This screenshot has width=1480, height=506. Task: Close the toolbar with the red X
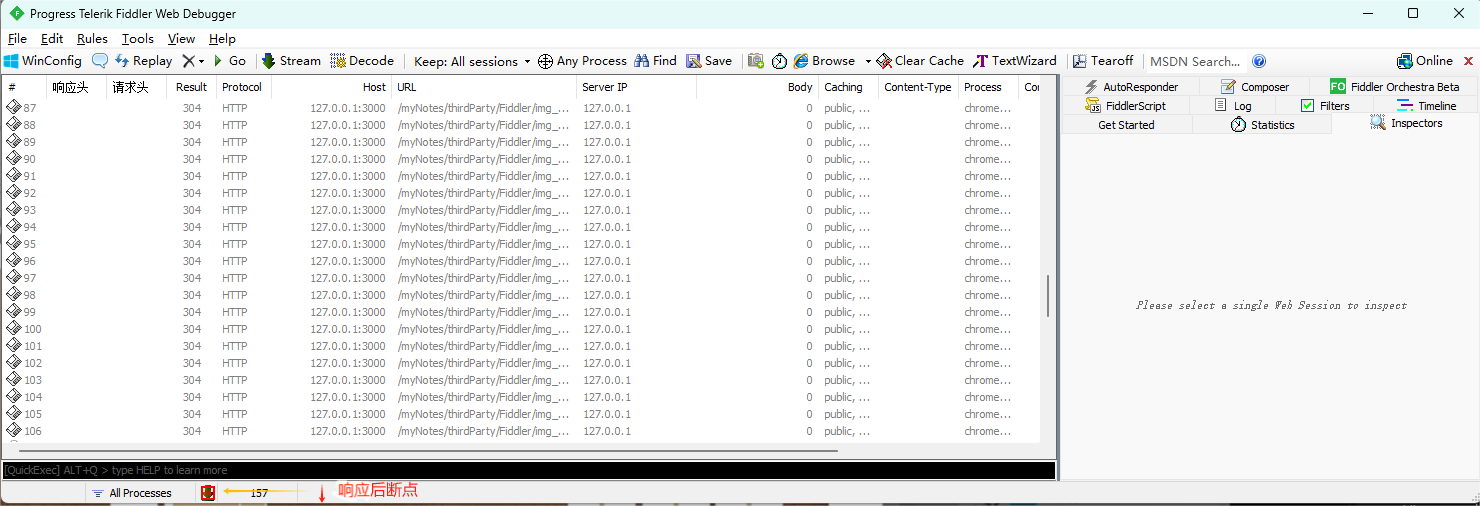pyautogui.click(x=1468, y=61)
